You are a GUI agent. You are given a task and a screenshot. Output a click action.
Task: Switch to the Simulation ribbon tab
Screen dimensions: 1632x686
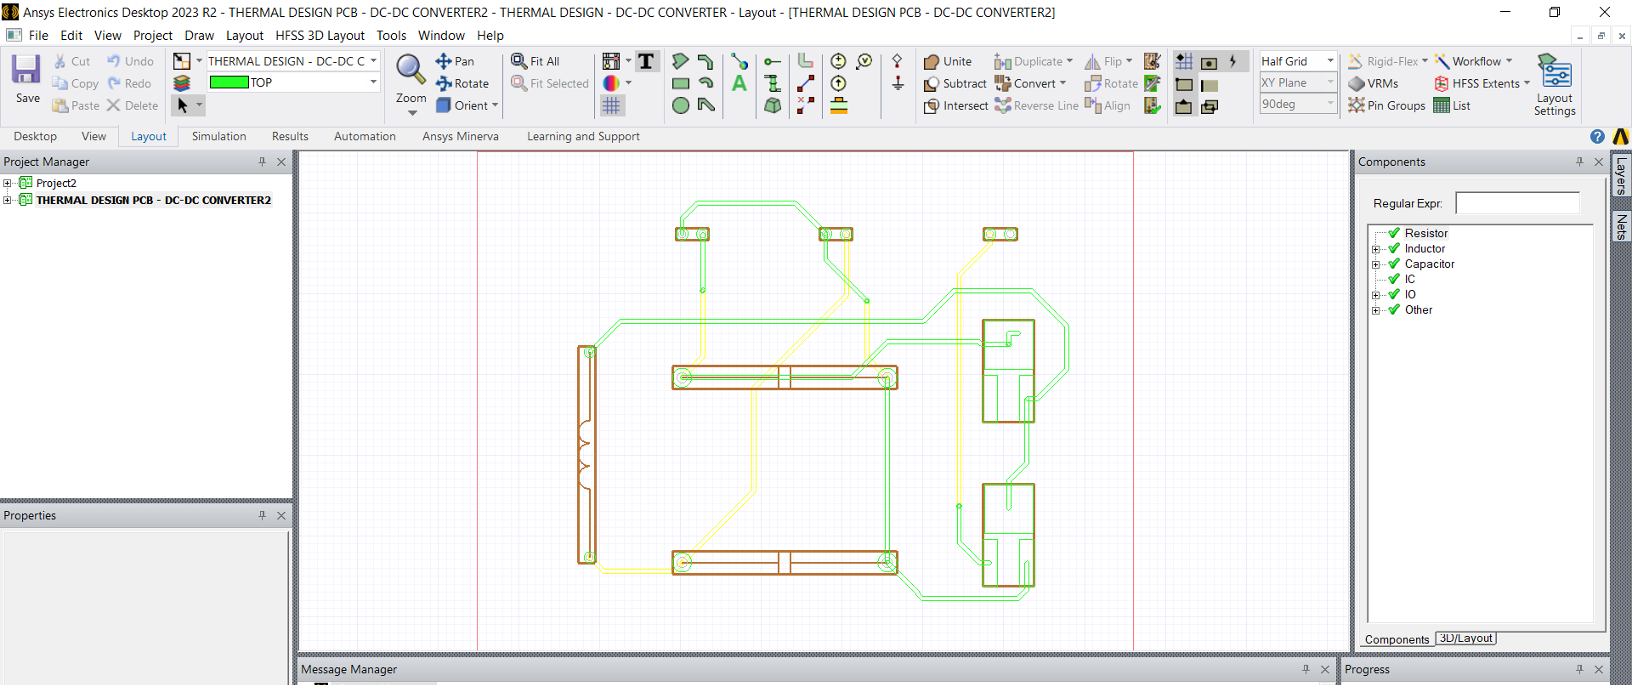click(219, 136)
